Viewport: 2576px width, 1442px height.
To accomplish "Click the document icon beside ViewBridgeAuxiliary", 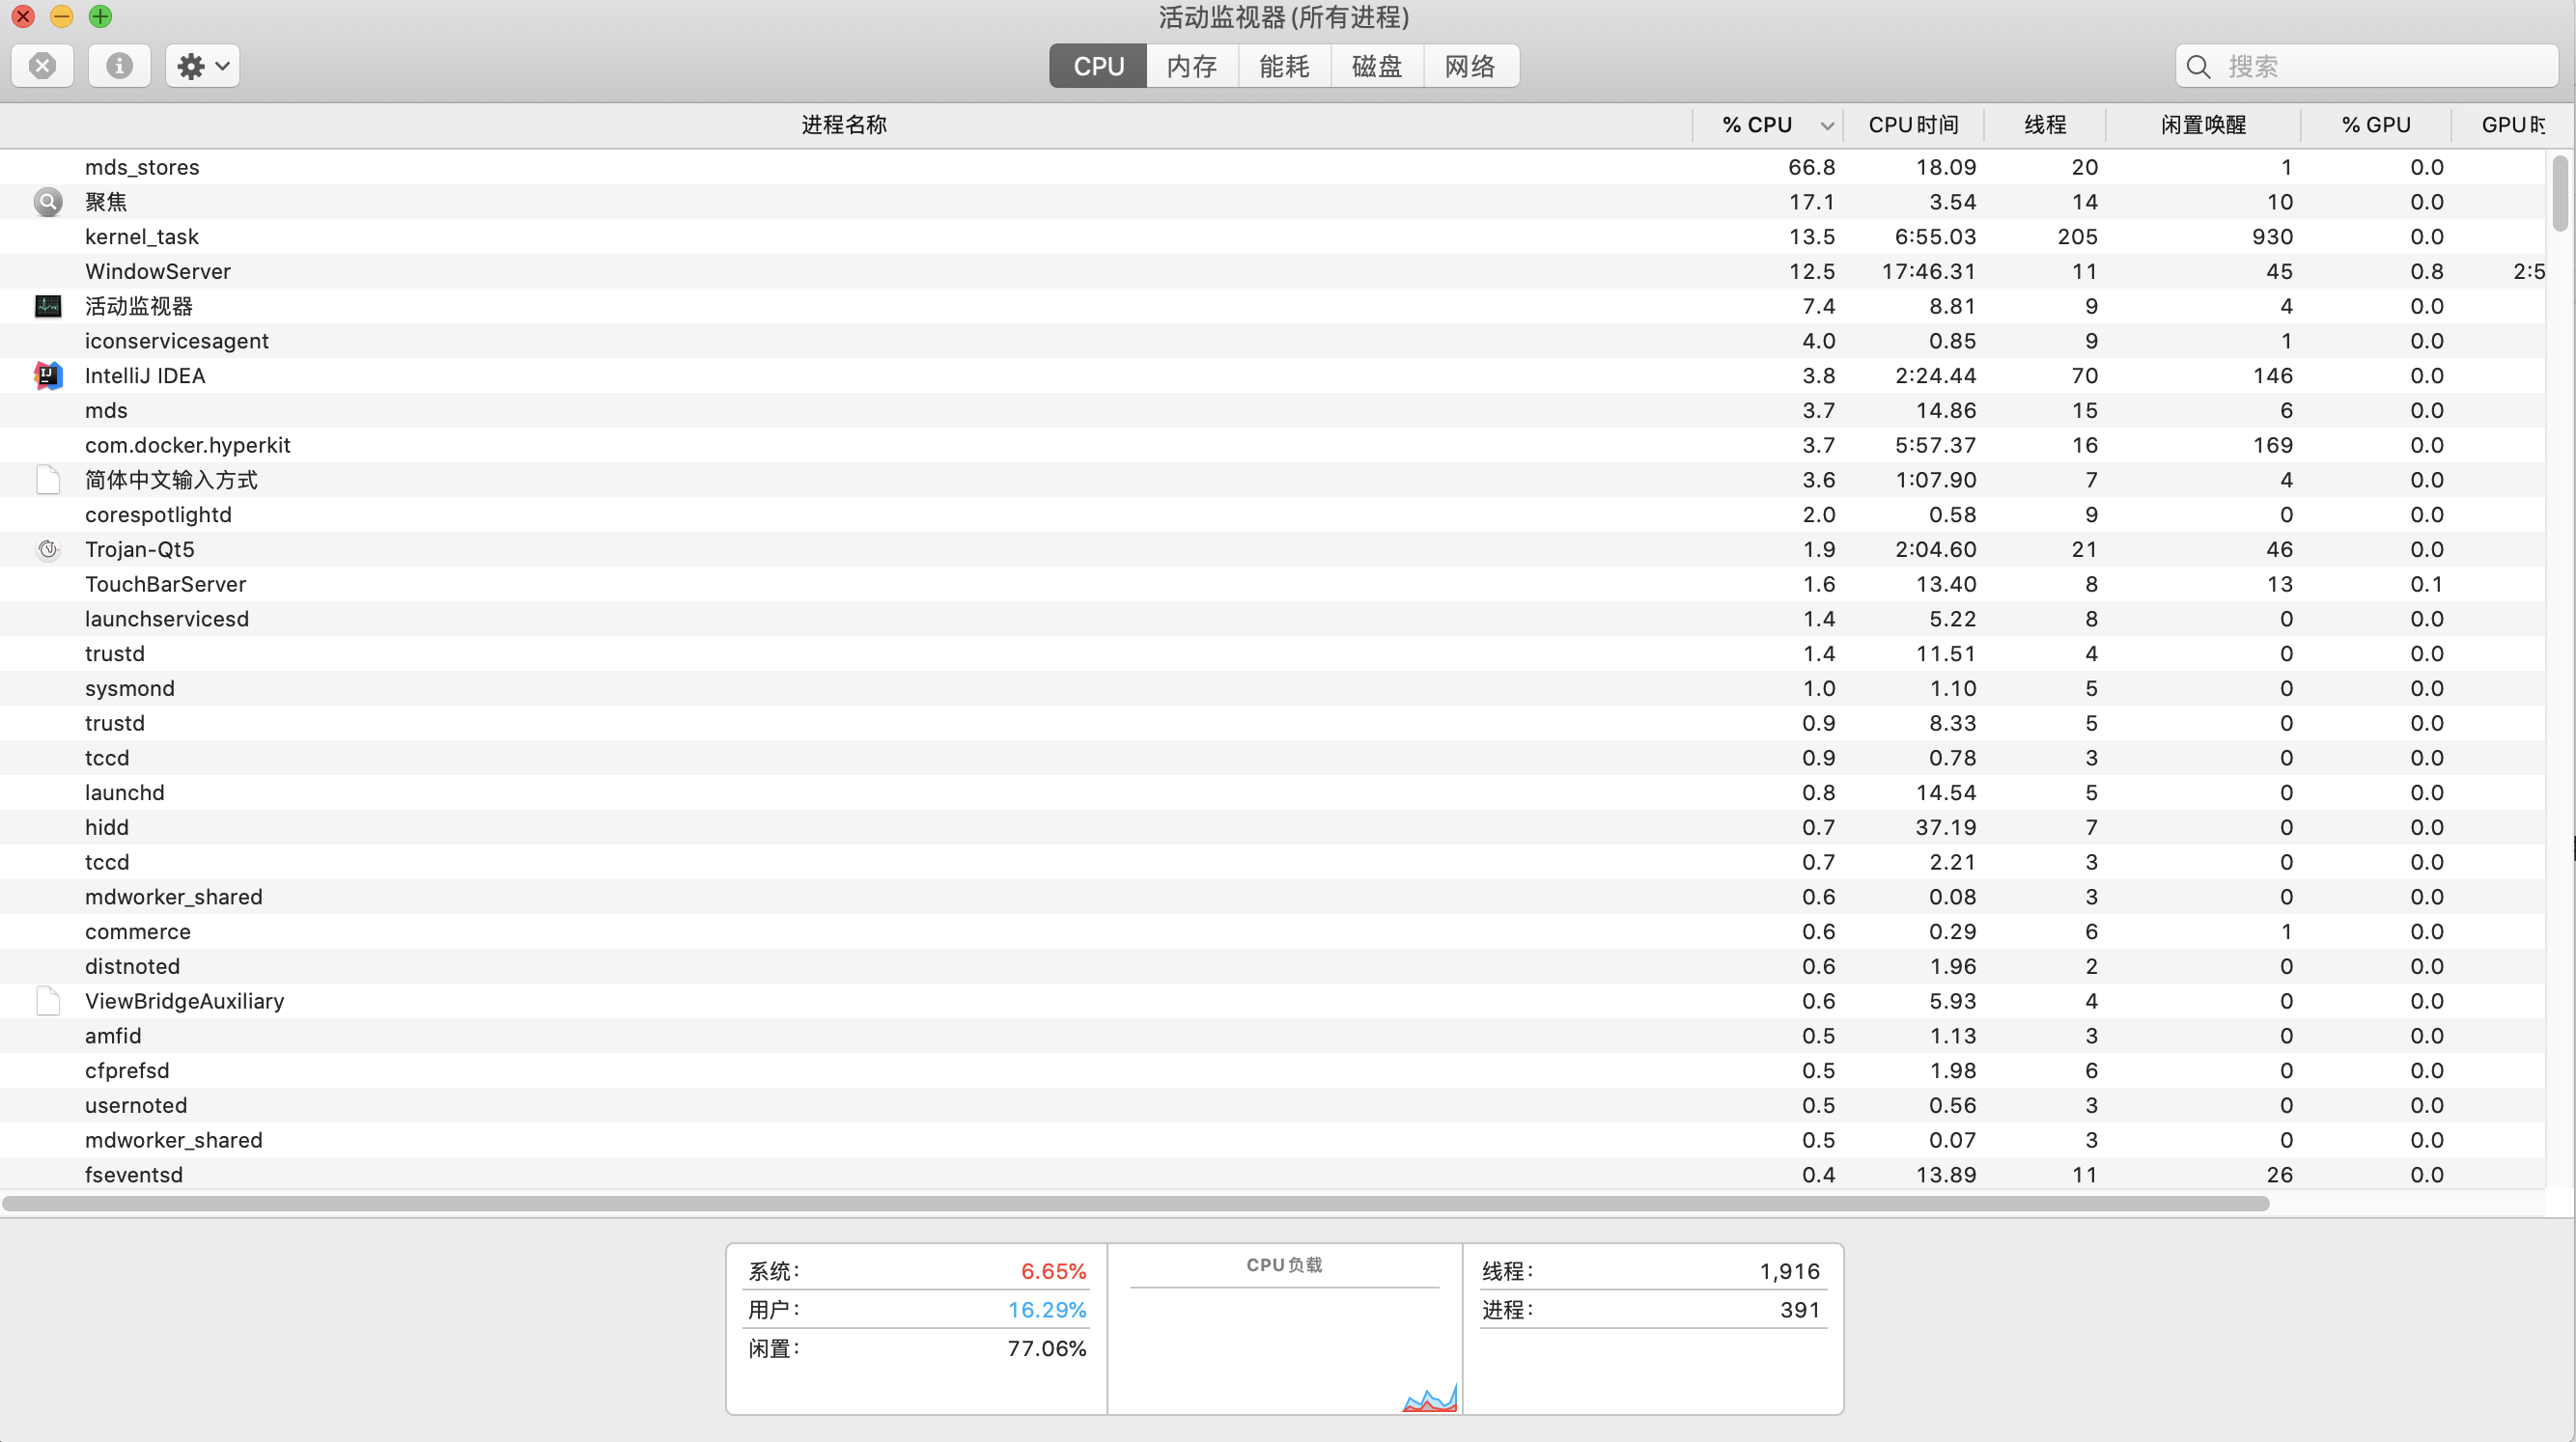I will 48,1001.
